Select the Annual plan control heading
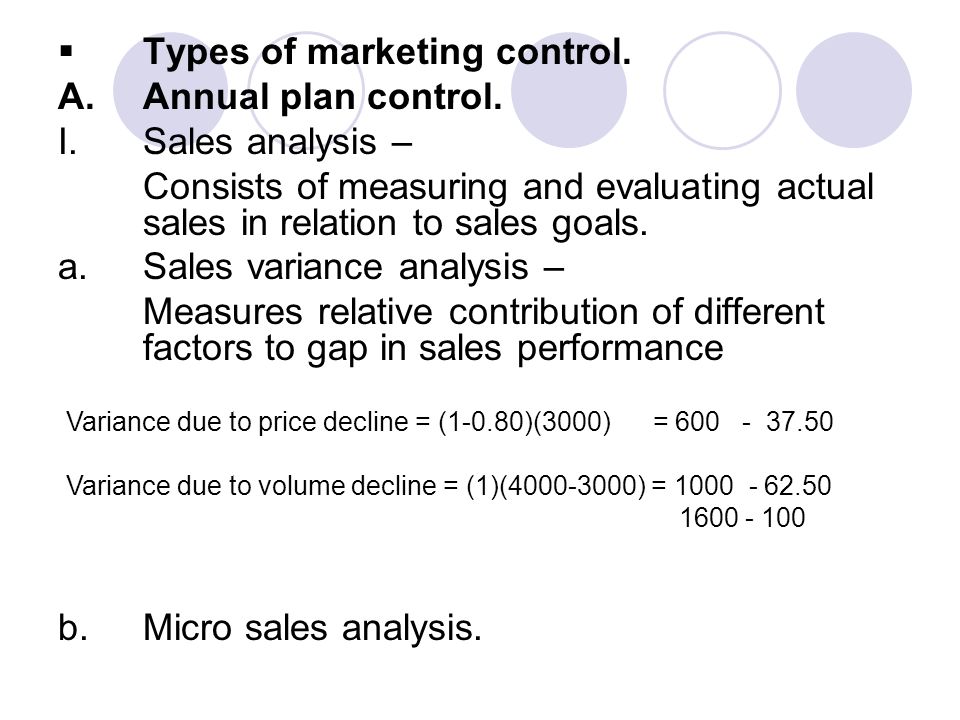This screenshot has width=960, height=720. [x=322, y=97]
